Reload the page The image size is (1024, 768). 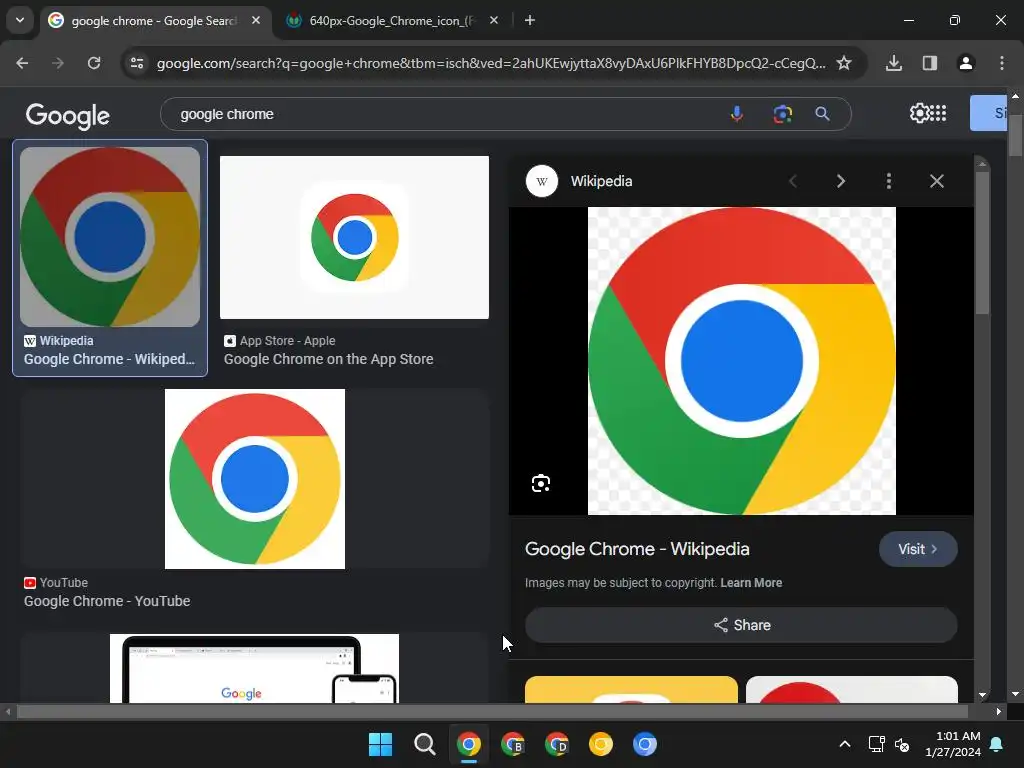pyautogui.click(x=94, y=63)
